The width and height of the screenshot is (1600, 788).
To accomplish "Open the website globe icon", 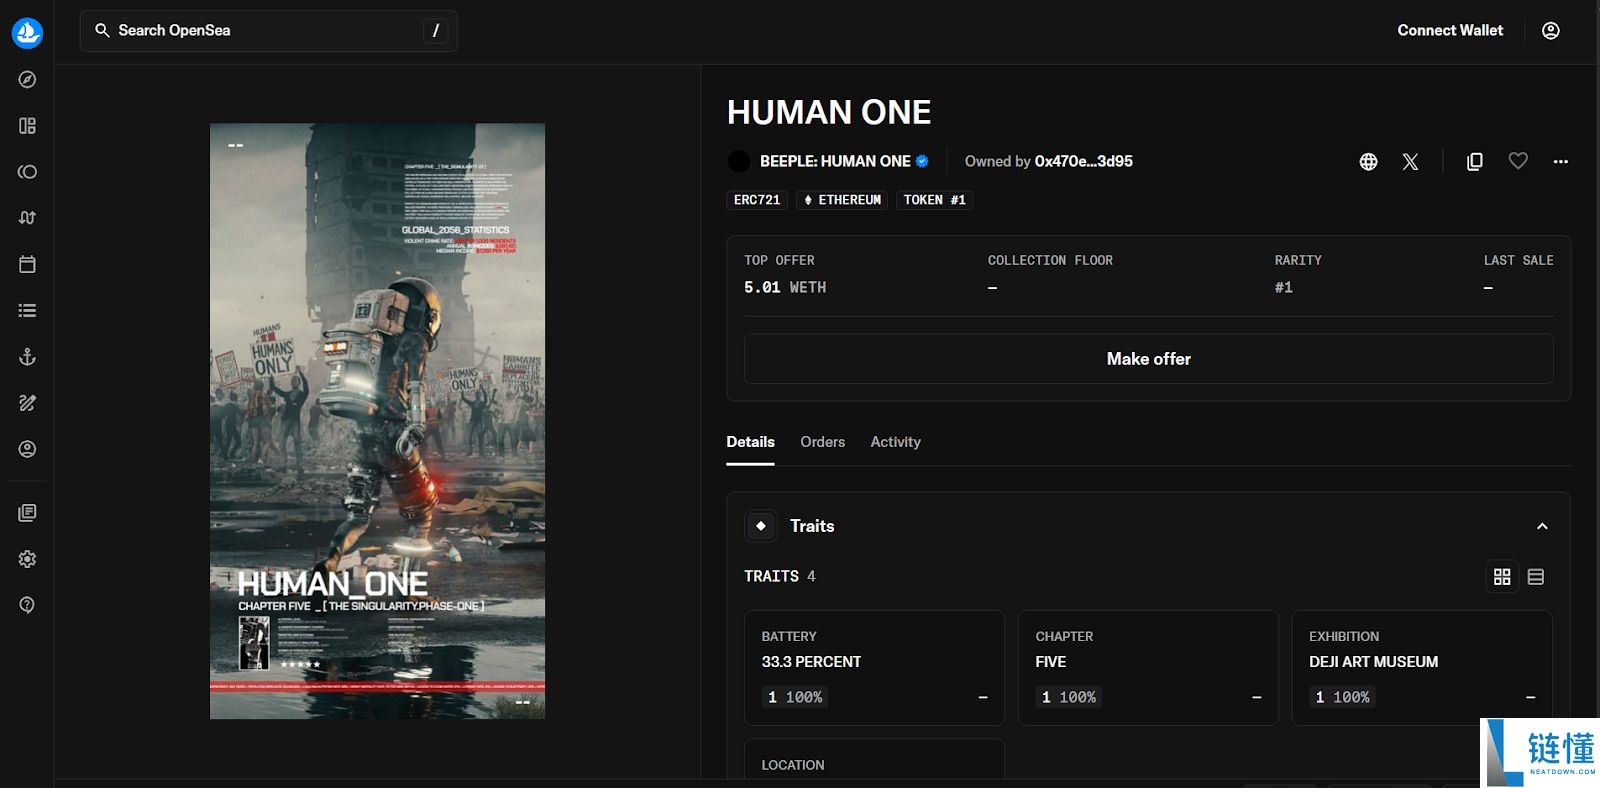I will coord(1369,162).
